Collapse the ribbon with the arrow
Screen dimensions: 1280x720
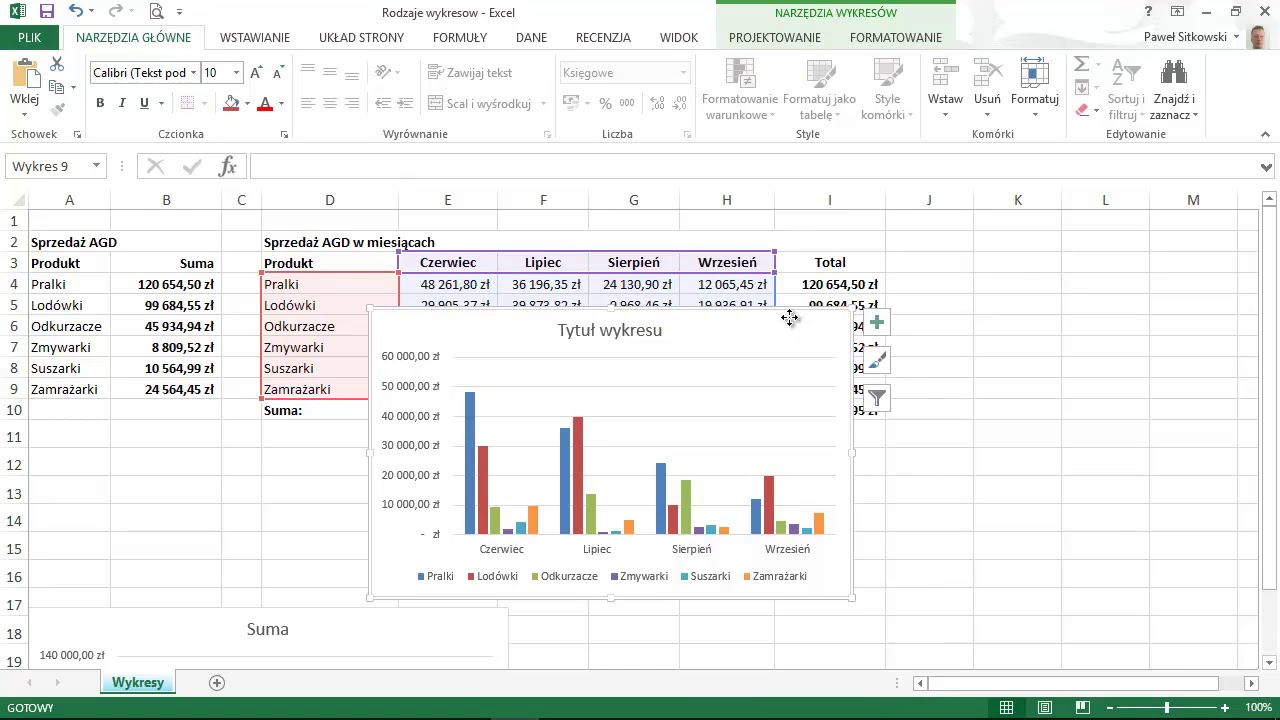pyautogui.click(x=1266, y=134)
